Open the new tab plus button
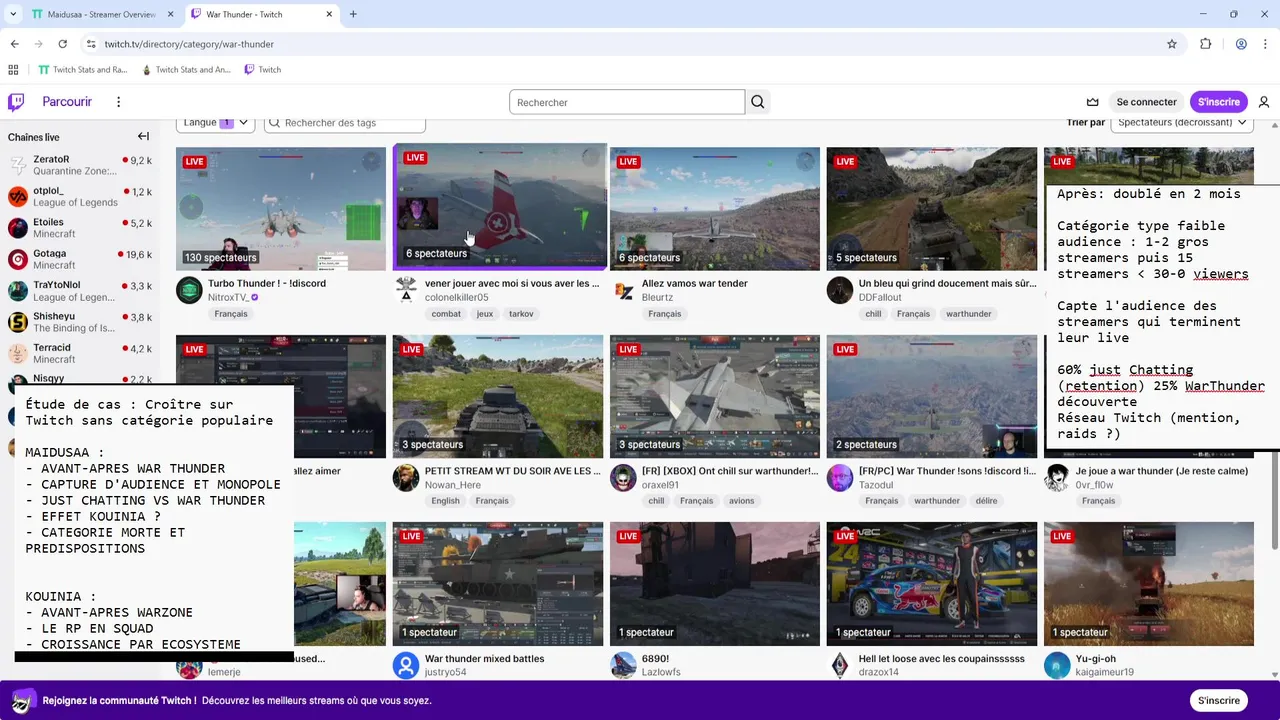1280x720 pixels. pos(353,14)
